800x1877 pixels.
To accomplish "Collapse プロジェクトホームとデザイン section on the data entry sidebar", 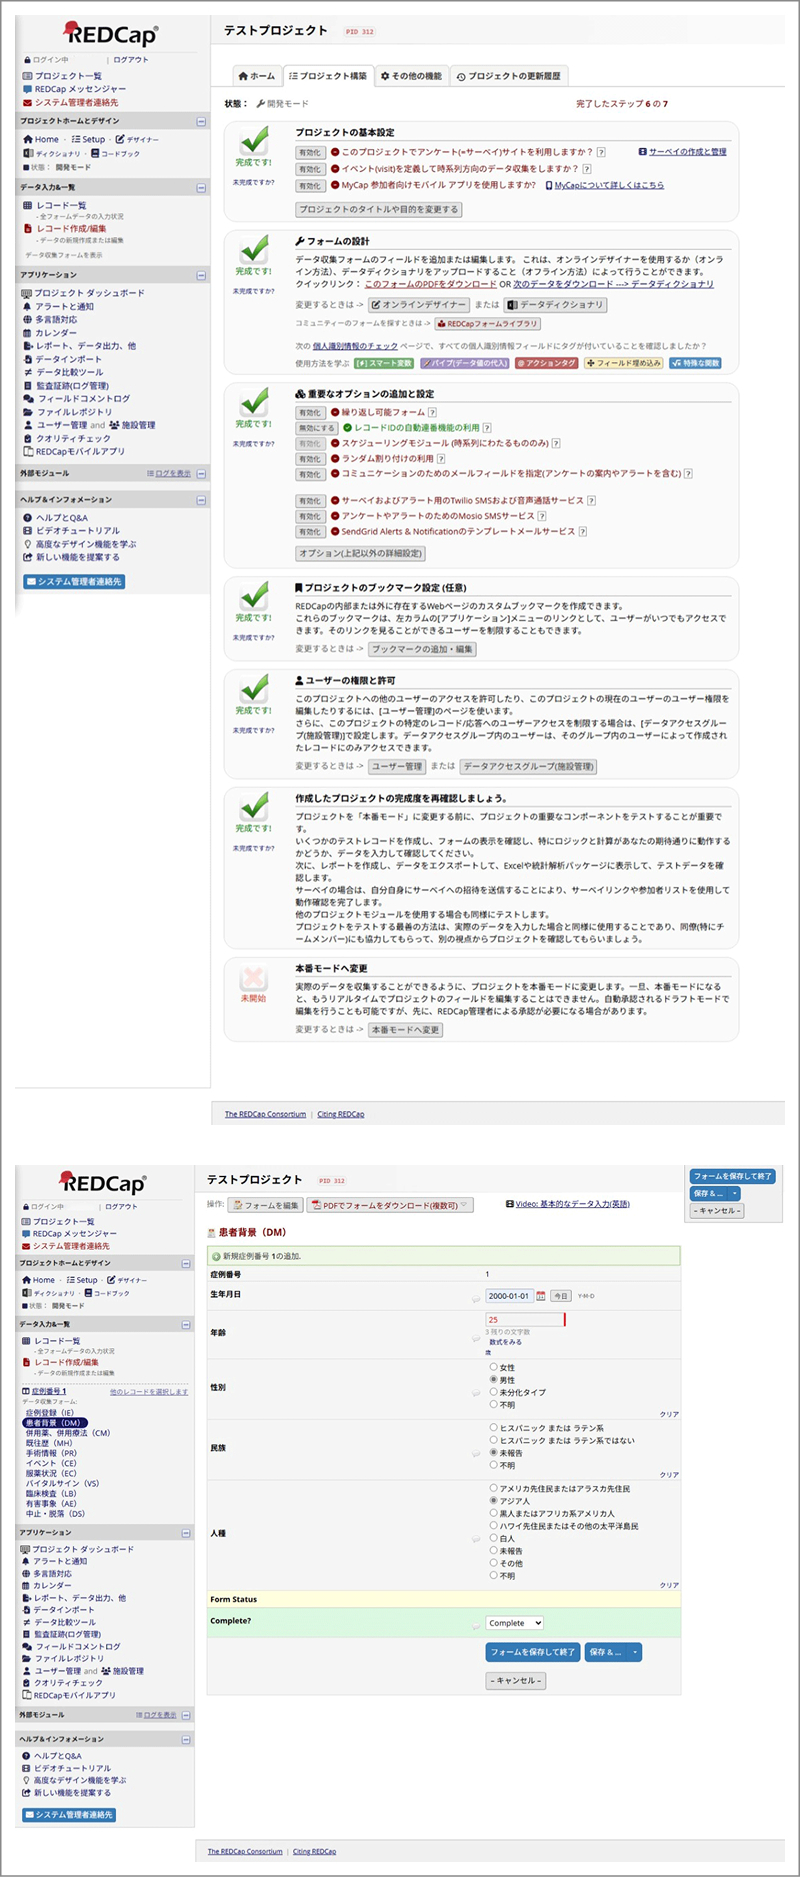I will coord(186,1263).
